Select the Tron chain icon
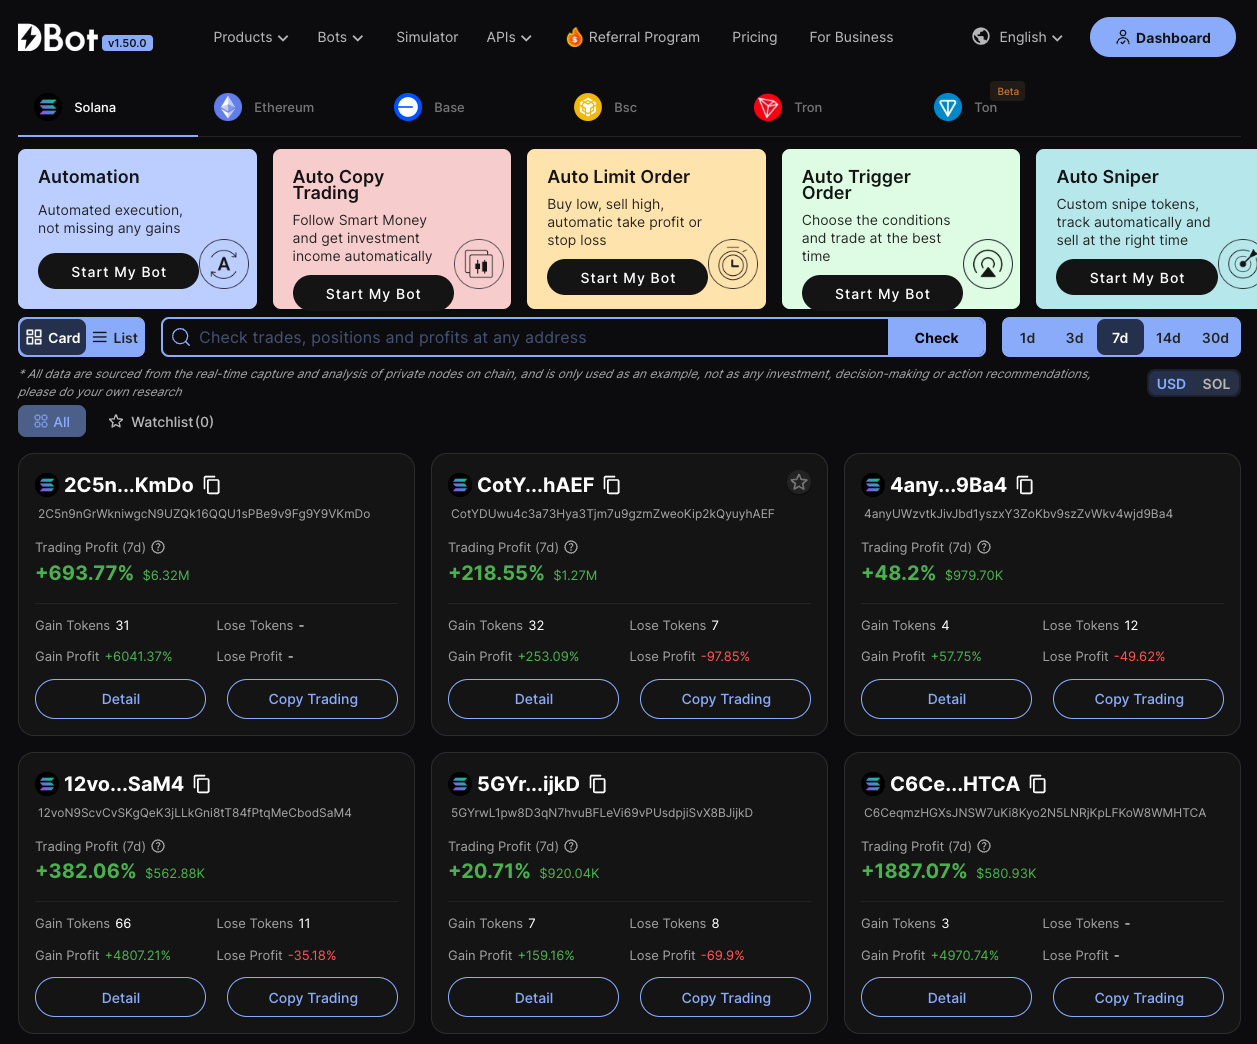 pos(768,106)
